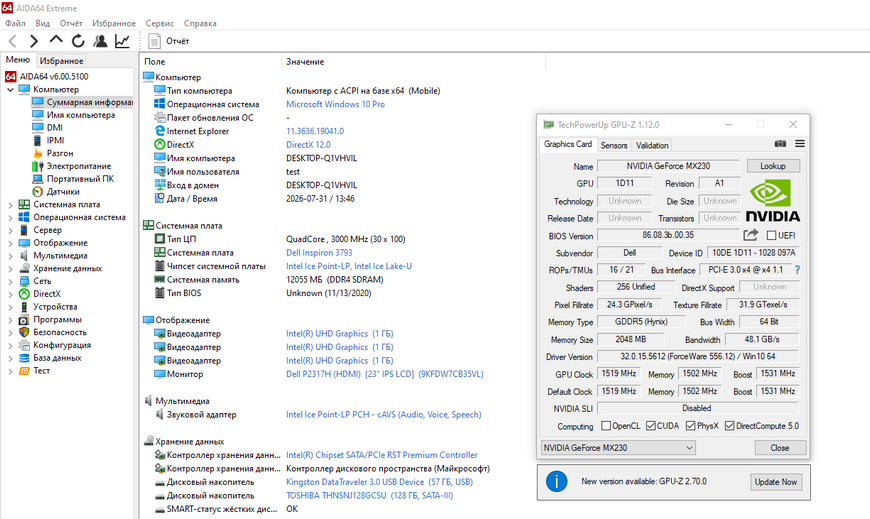Image resolution: width=870 pixels, height=519 pixels.
Task: Open the Dell P2317H monitor link
Action: (x=385, y=374)
